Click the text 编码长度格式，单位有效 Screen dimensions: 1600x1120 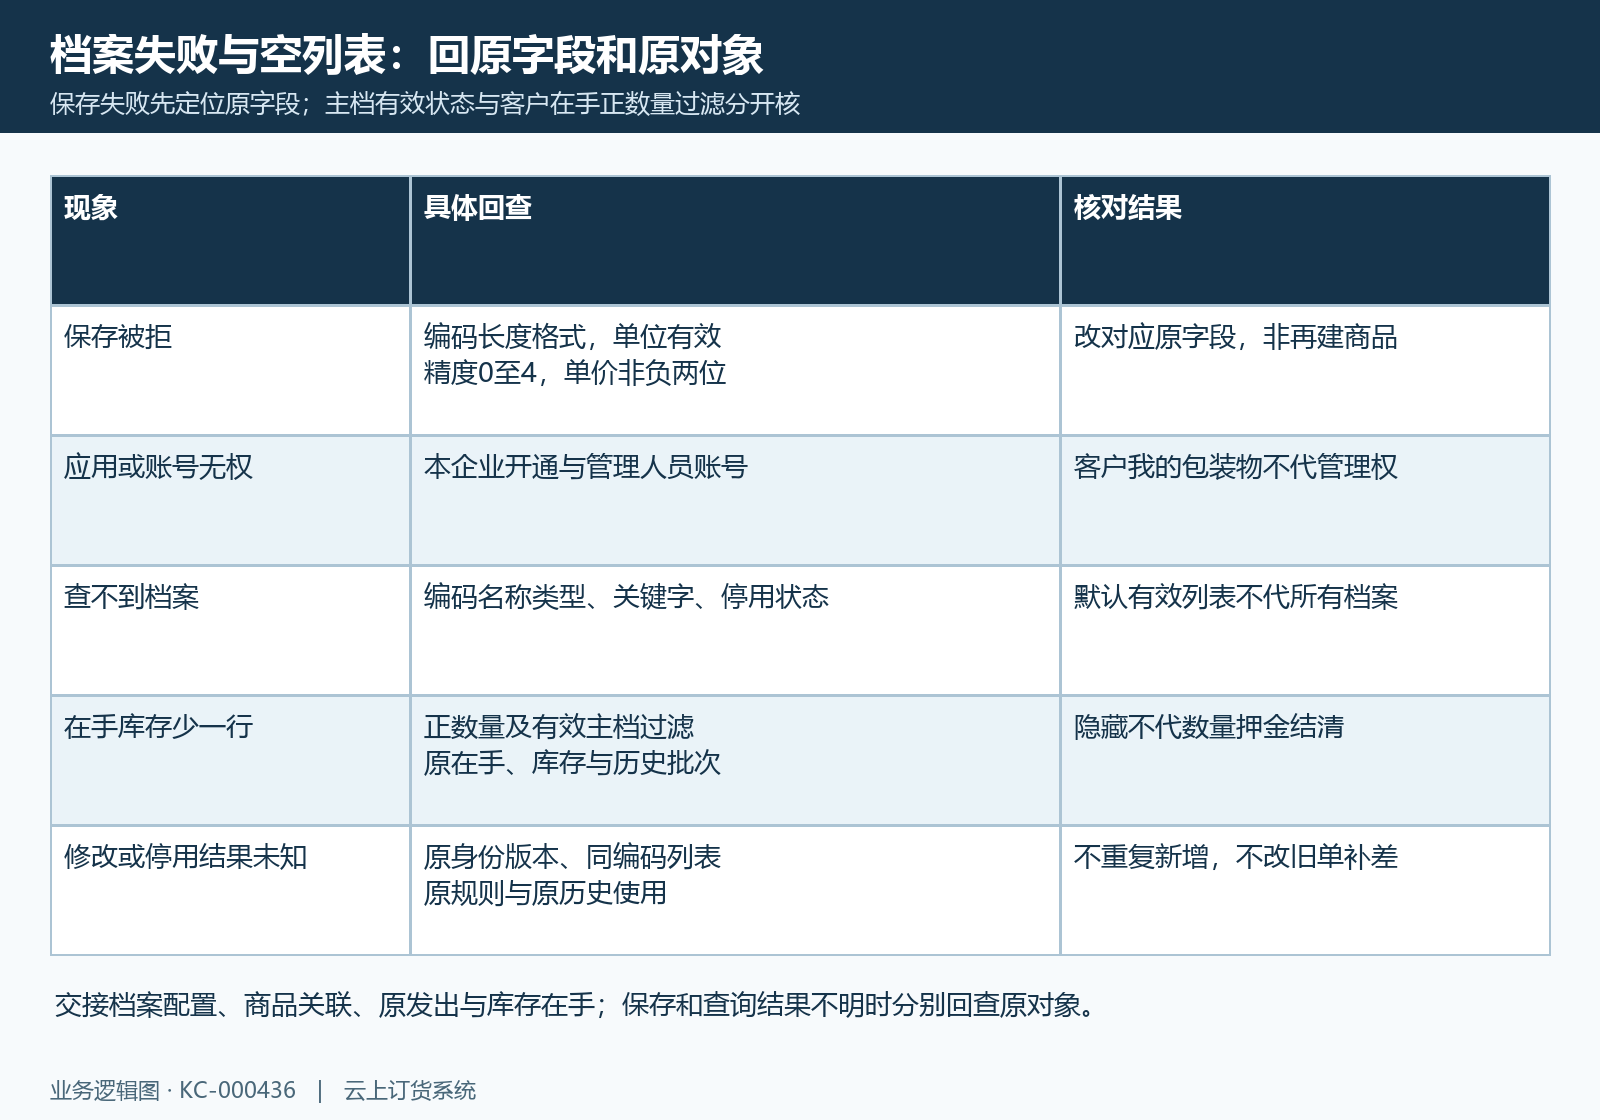click(572, 337)
